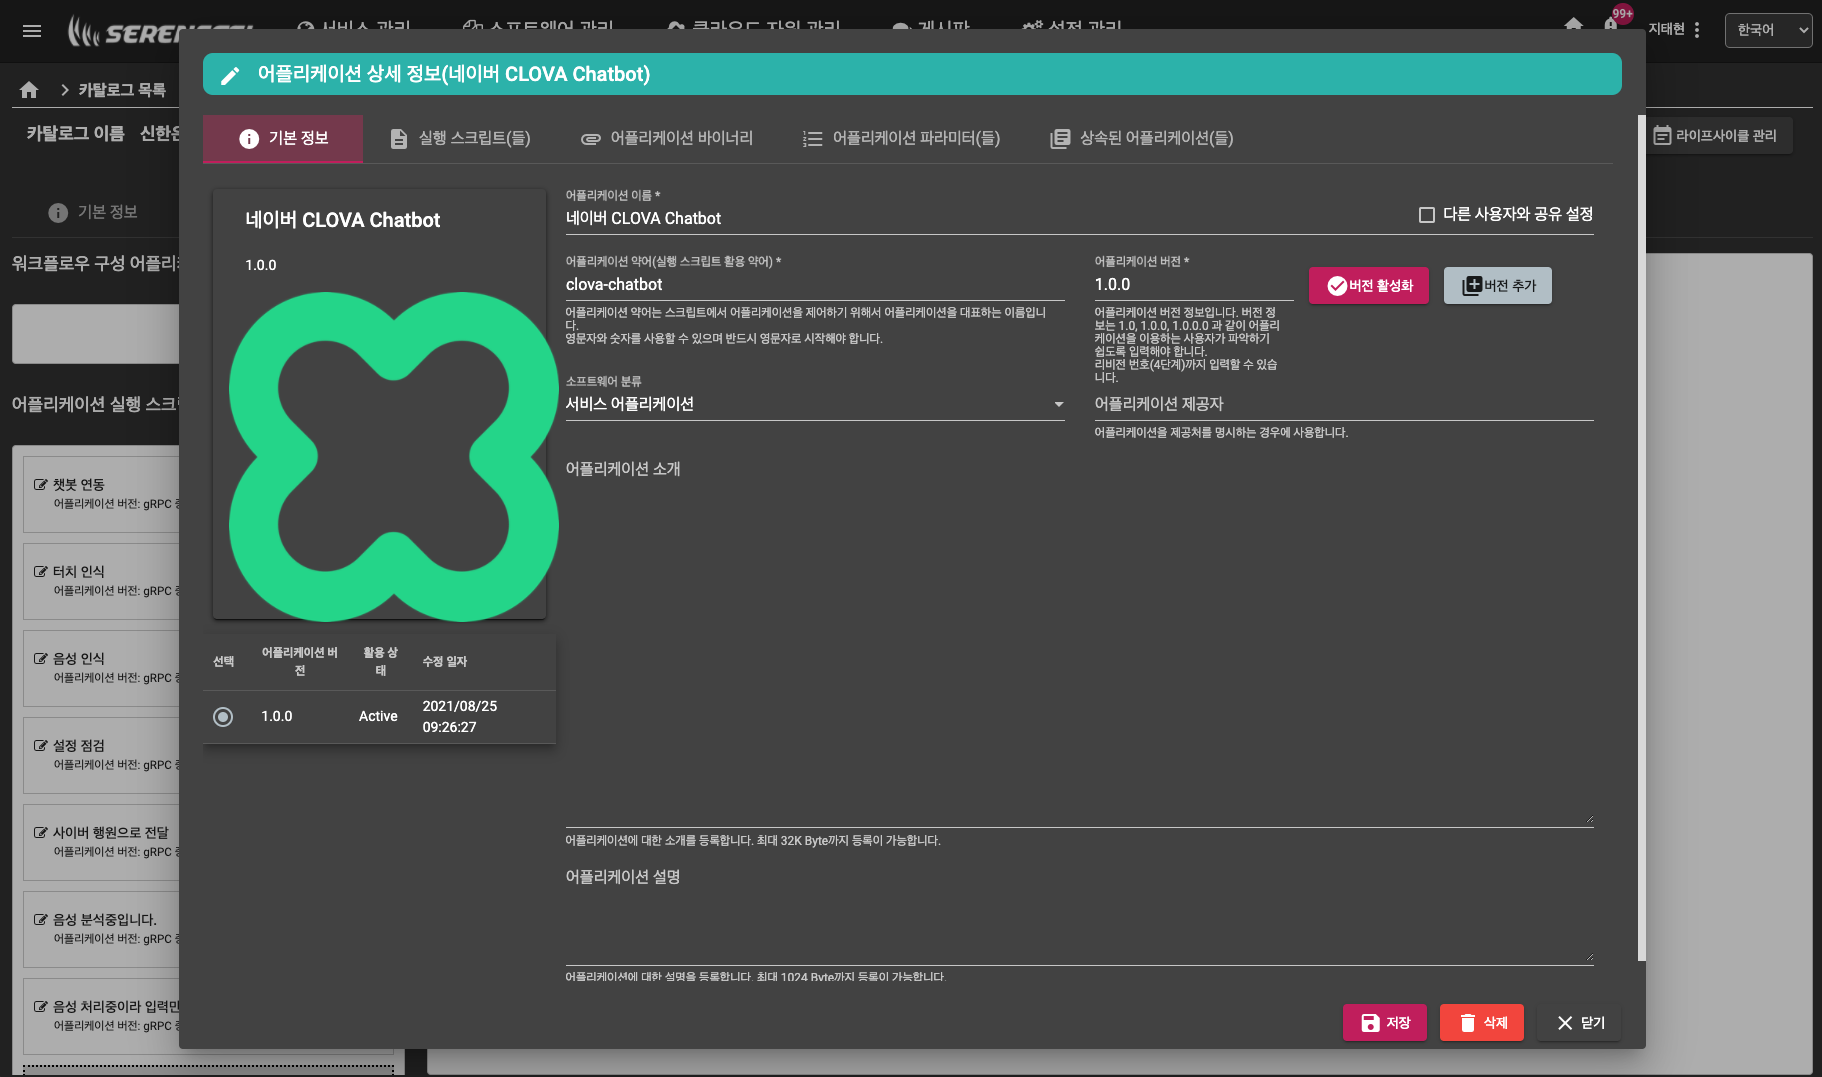Go to 어플리케이션 파라미터(들) tab
The image size is (1822, 1077).
tap(901, 138)
